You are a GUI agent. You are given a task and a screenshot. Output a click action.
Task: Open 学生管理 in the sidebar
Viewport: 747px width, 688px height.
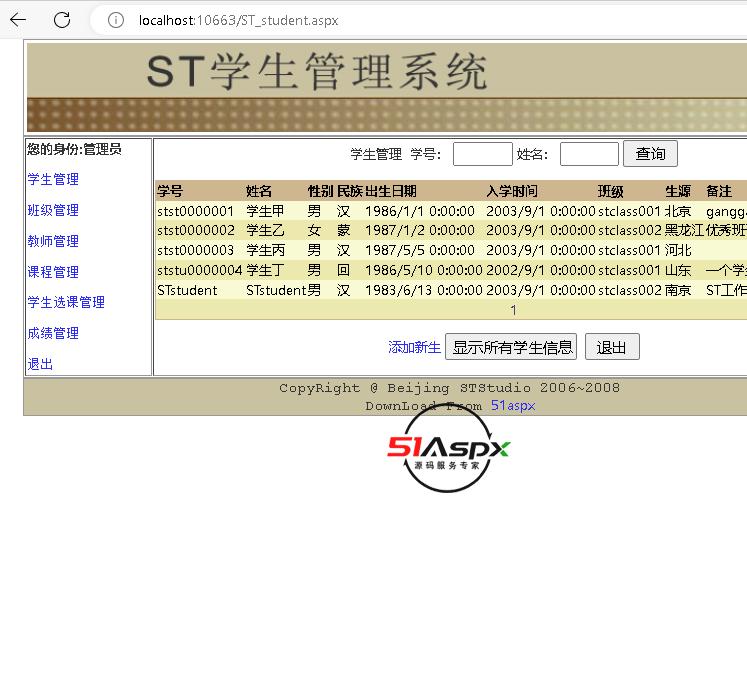[x=53, y=180]
